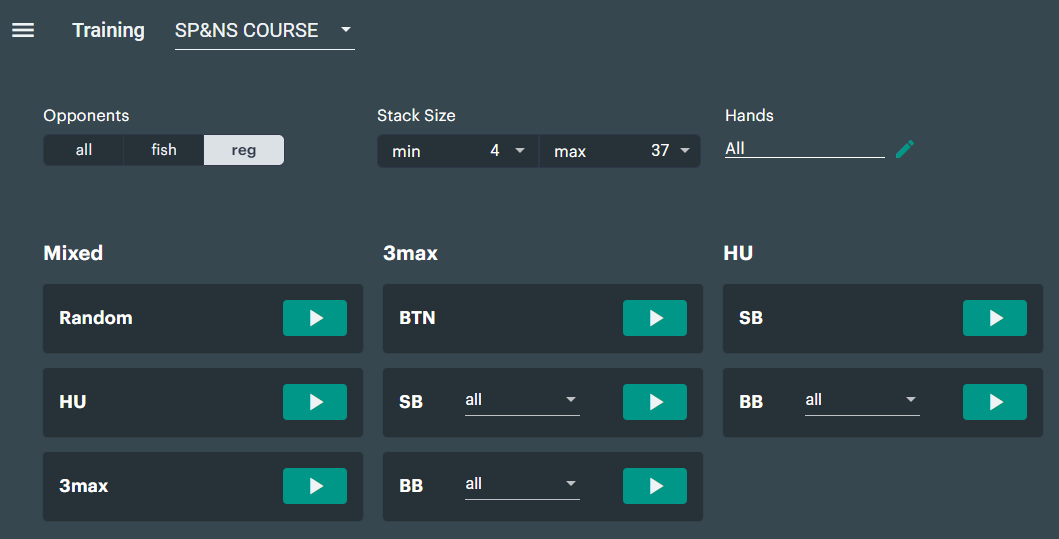
Task: Click the Hands All input field
Action: click(804, 149)
